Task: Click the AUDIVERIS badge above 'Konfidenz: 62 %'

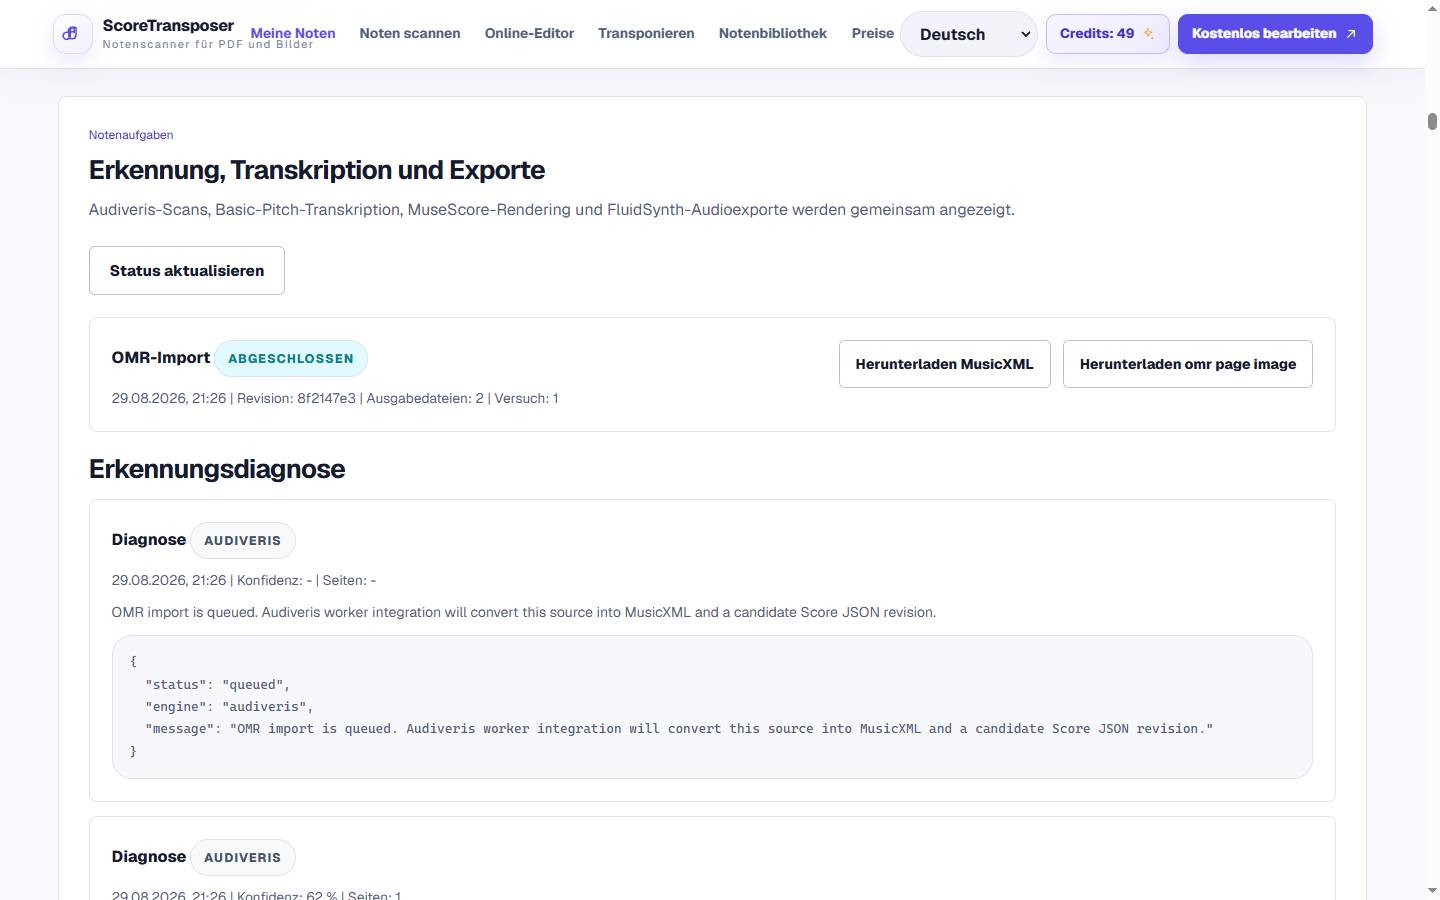Action: click(x=243, y=857)
